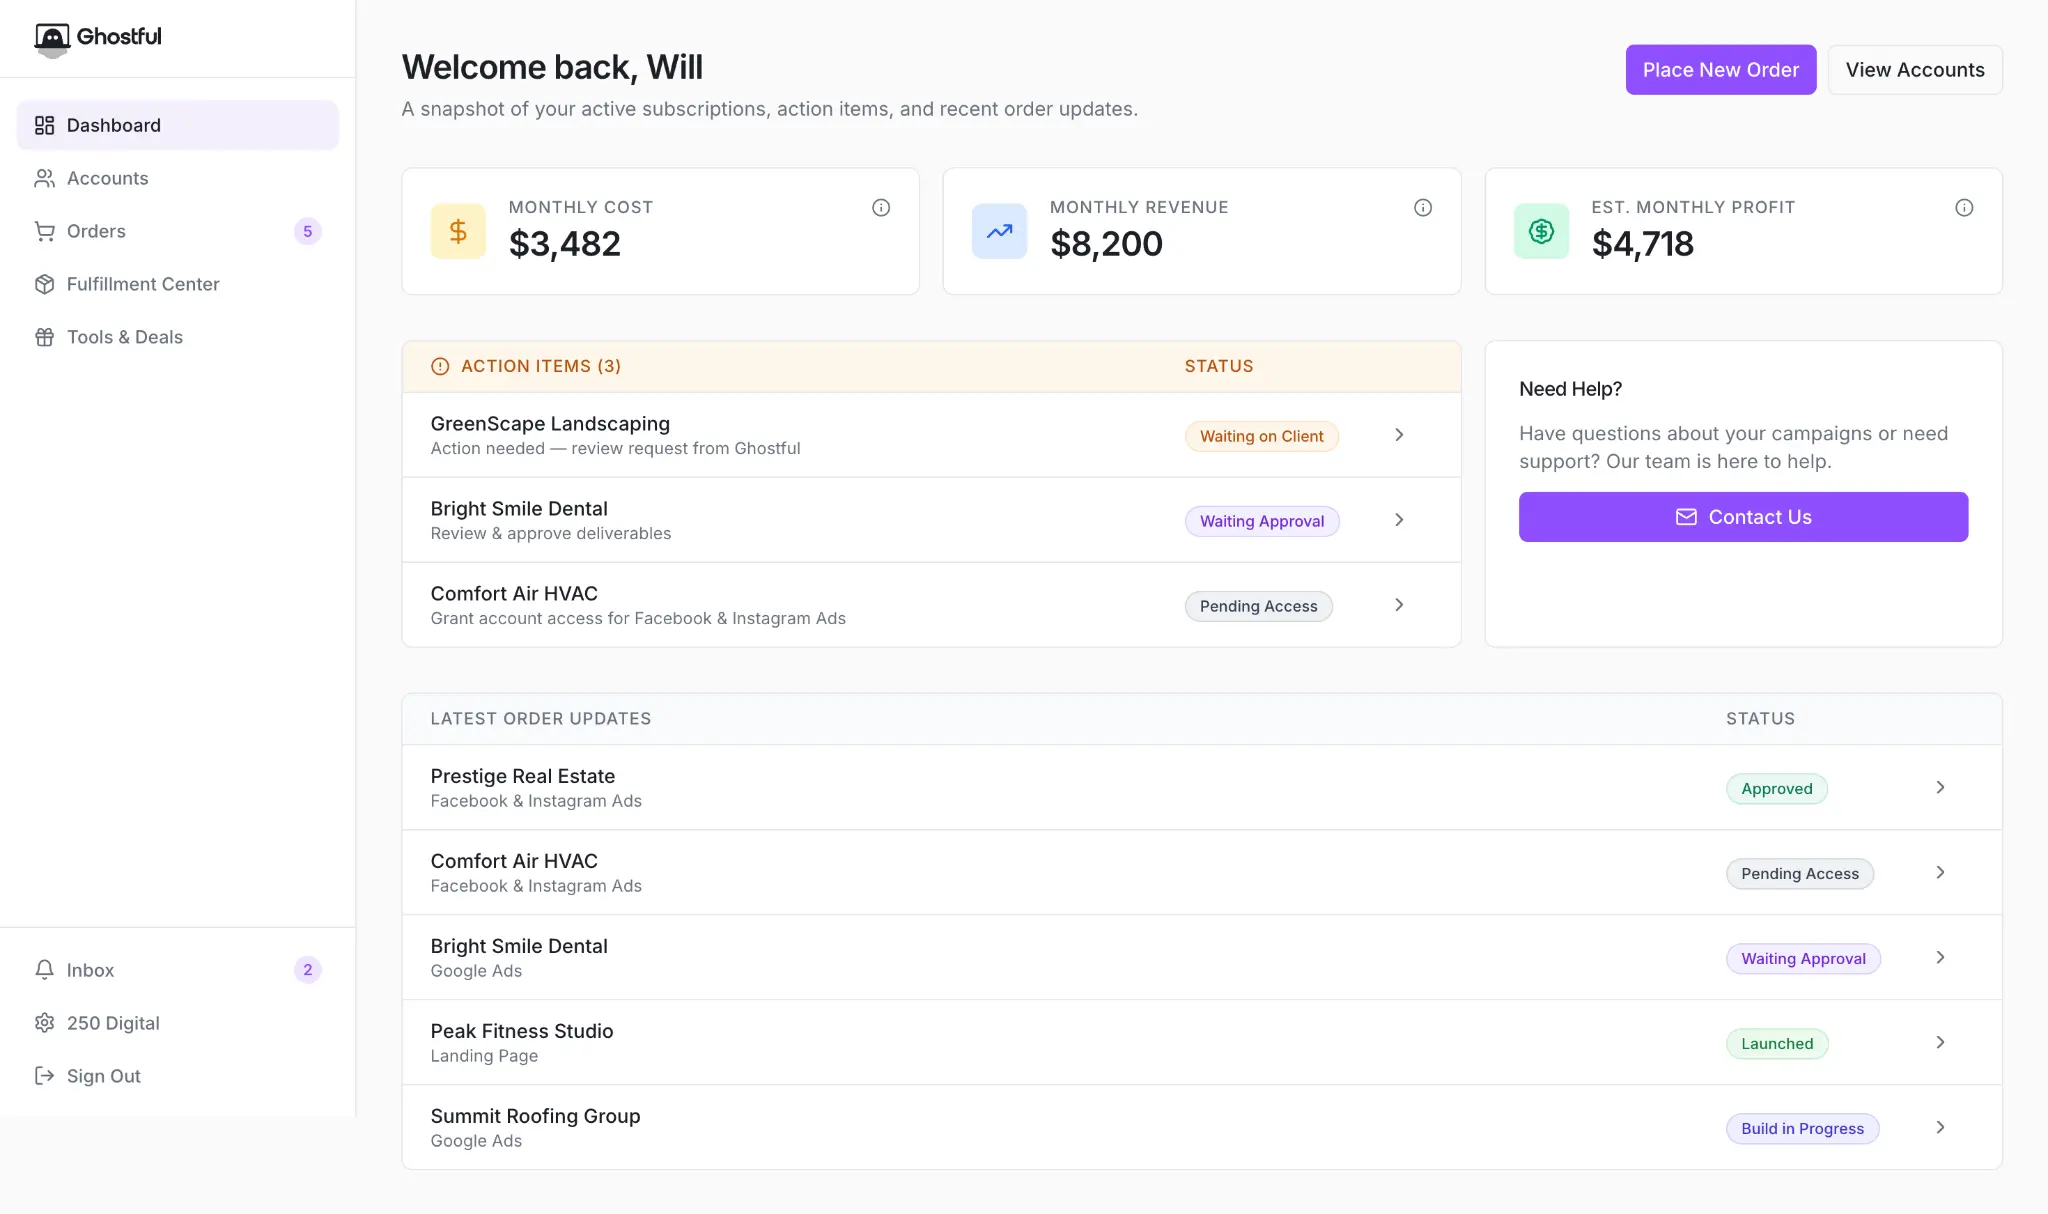This screenshot has width=2048, height=1214.
Task: Expand GreenScape Landscaping action item chevron
Action: coord(1399,435)
